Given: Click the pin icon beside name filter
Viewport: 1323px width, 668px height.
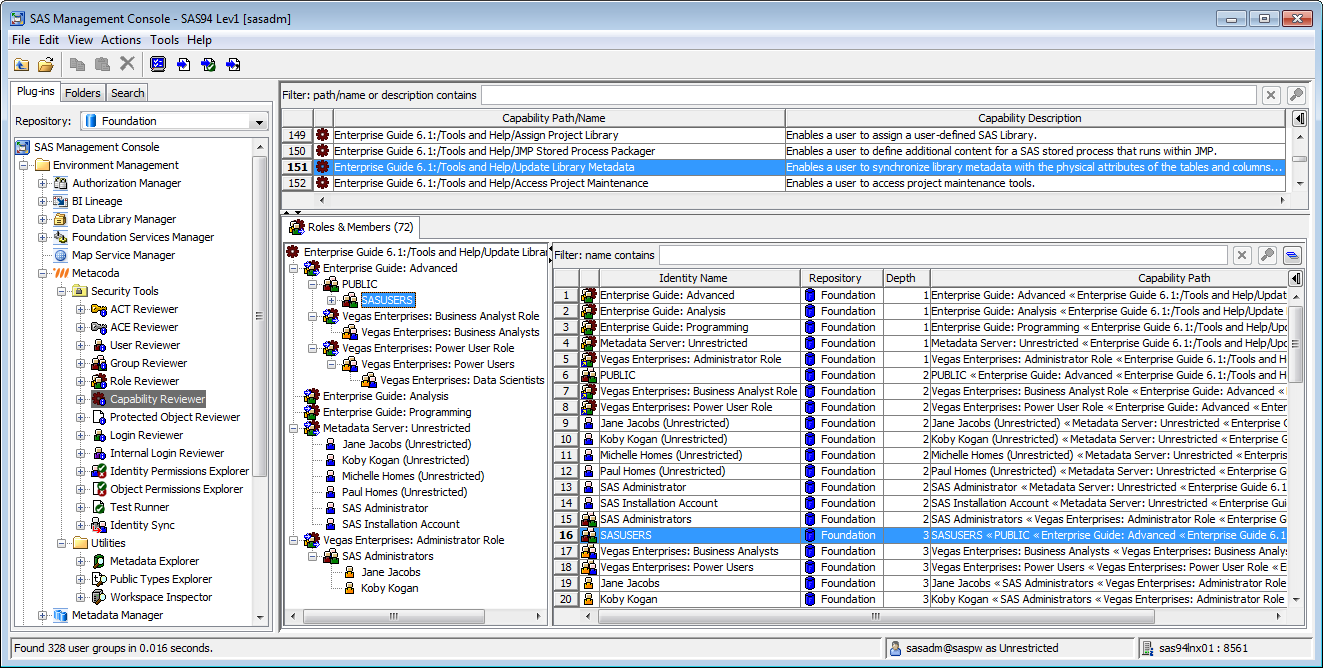Looking at the screenshot, I should pos(1267,255).
